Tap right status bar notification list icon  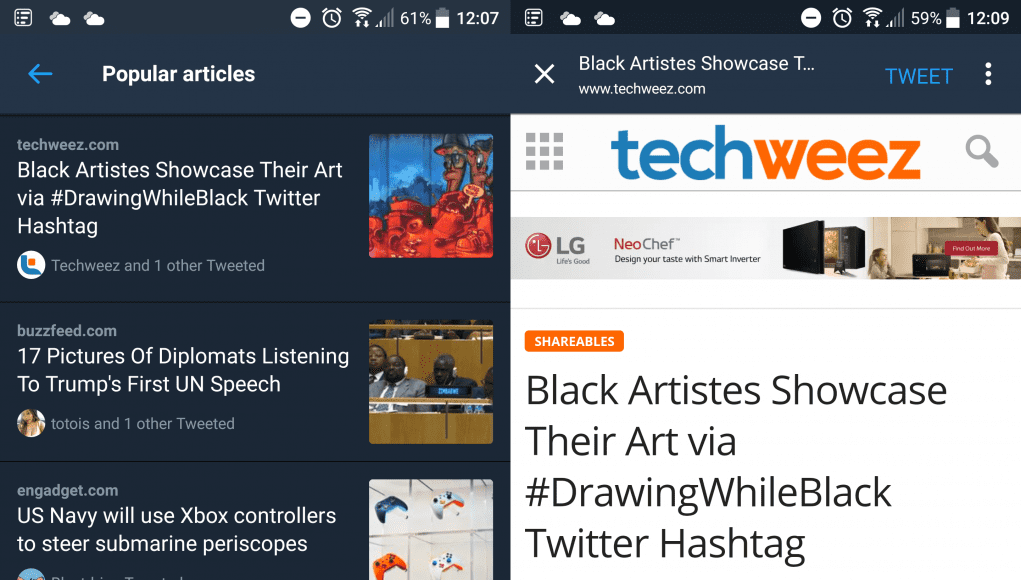coord(534,18)
